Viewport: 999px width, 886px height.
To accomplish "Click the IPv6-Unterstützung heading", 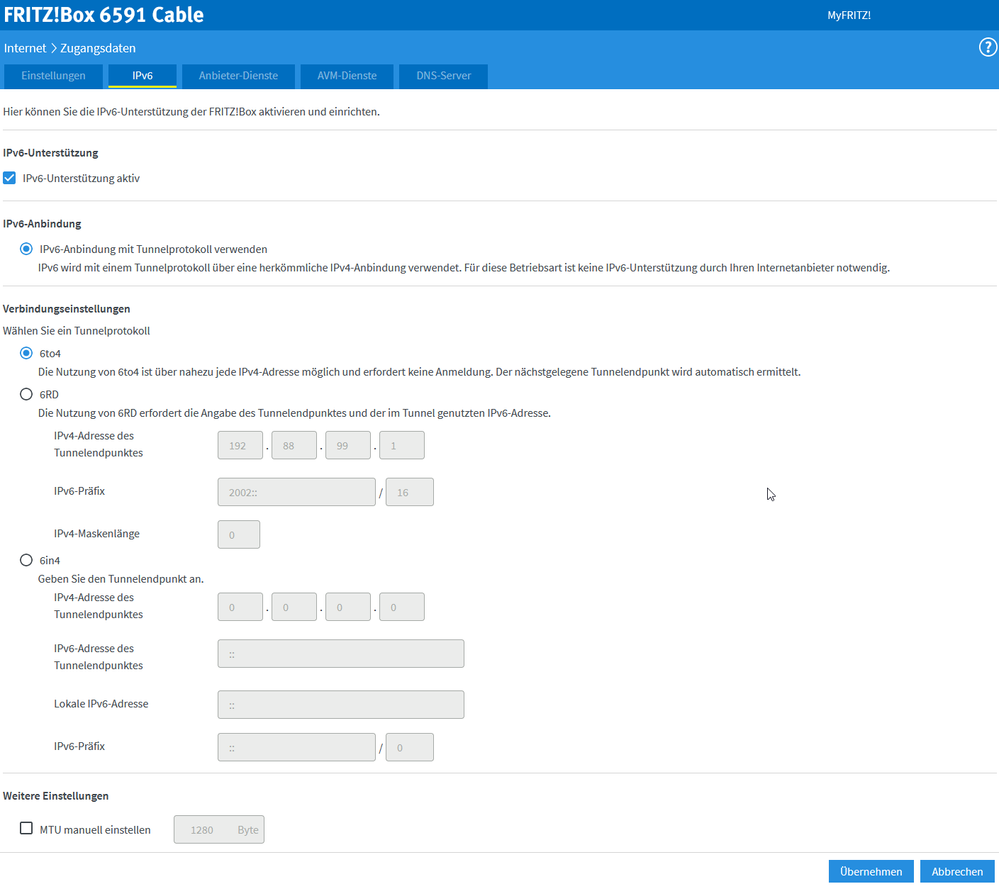I will tap(50, 153).
